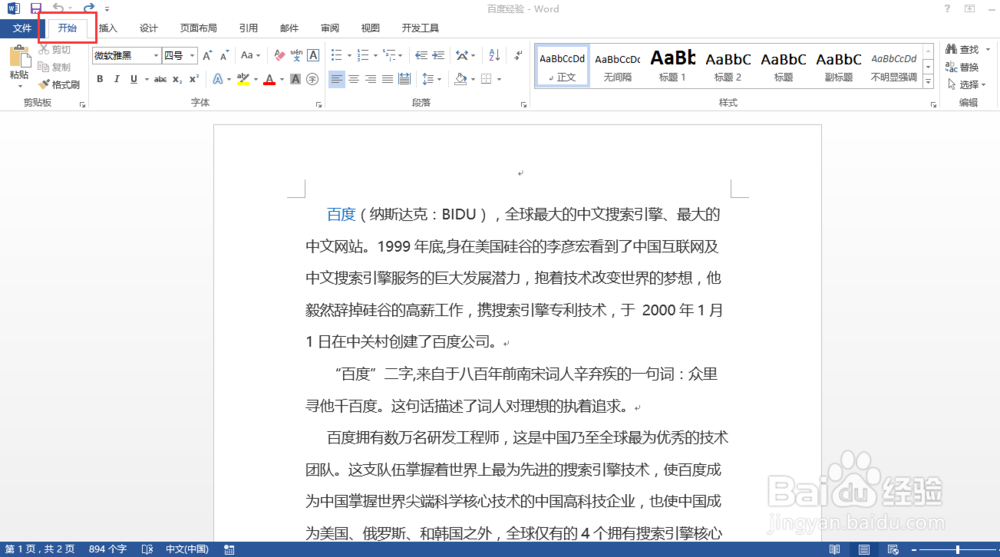The height and width of the screenshot is (557, 1000).
Task: Click the yellow Text Highlight Color button
Action: [243, 79]
